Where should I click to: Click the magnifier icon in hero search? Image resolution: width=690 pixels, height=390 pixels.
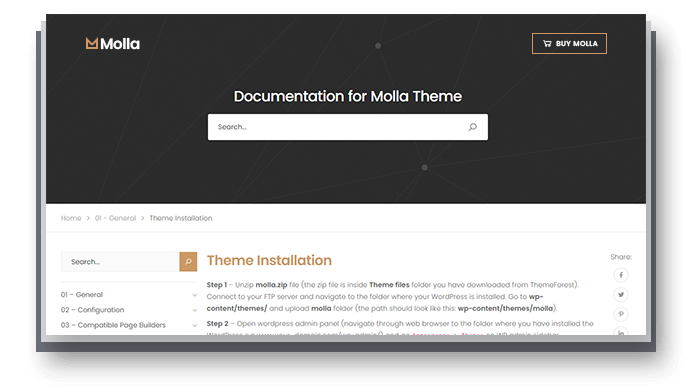point(473,127)
